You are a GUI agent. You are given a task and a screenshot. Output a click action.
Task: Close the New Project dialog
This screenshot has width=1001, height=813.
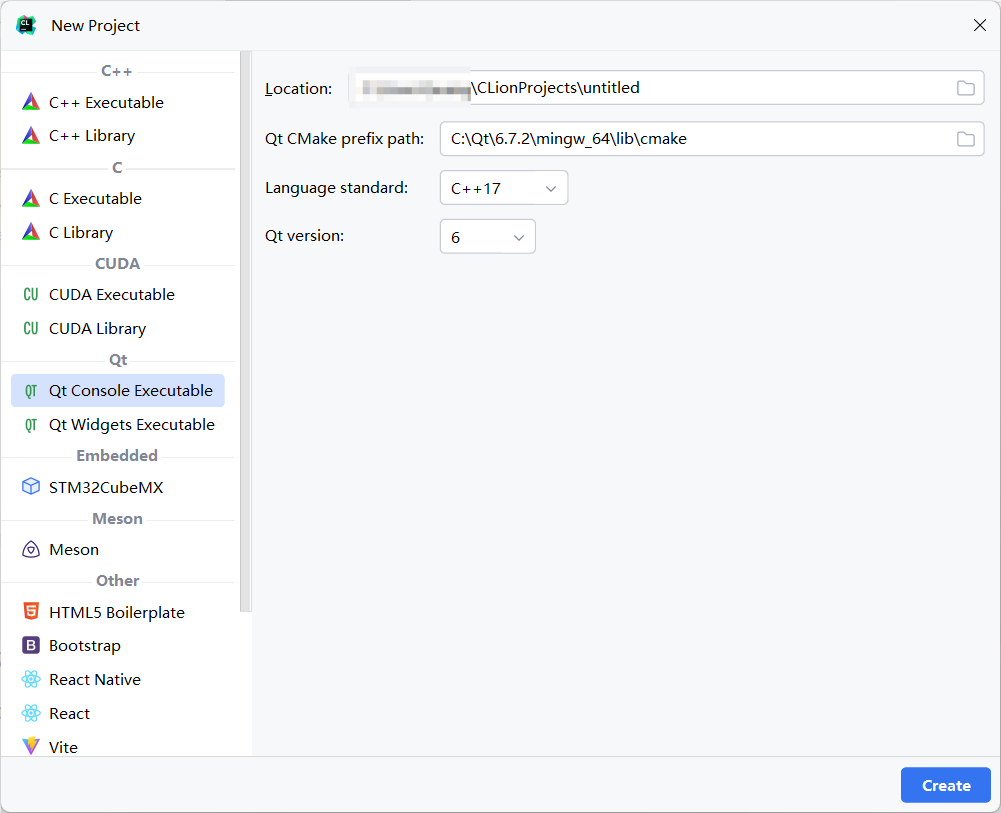coord(980,26)
